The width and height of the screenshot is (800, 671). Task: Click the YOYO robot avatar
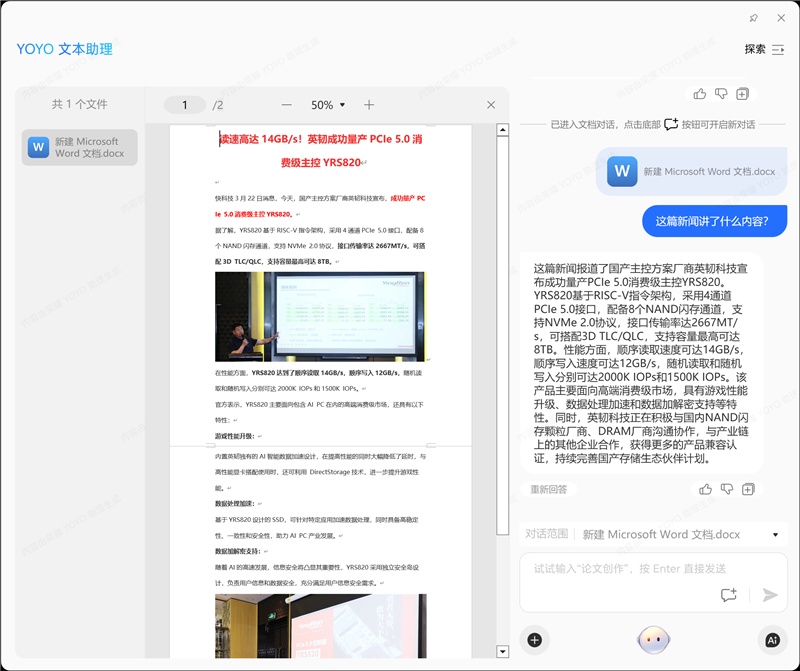(653, 639)
